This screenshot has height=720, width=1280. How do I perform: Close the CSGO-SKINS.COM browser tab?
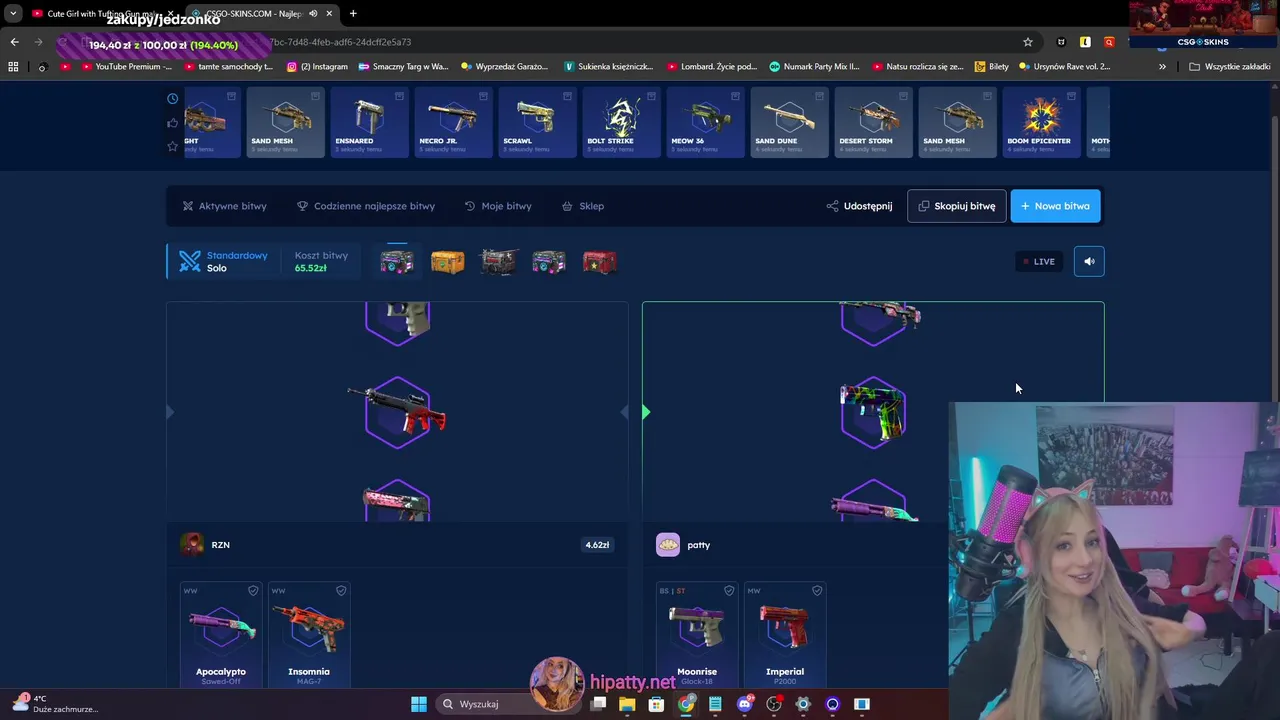point(329,14)
